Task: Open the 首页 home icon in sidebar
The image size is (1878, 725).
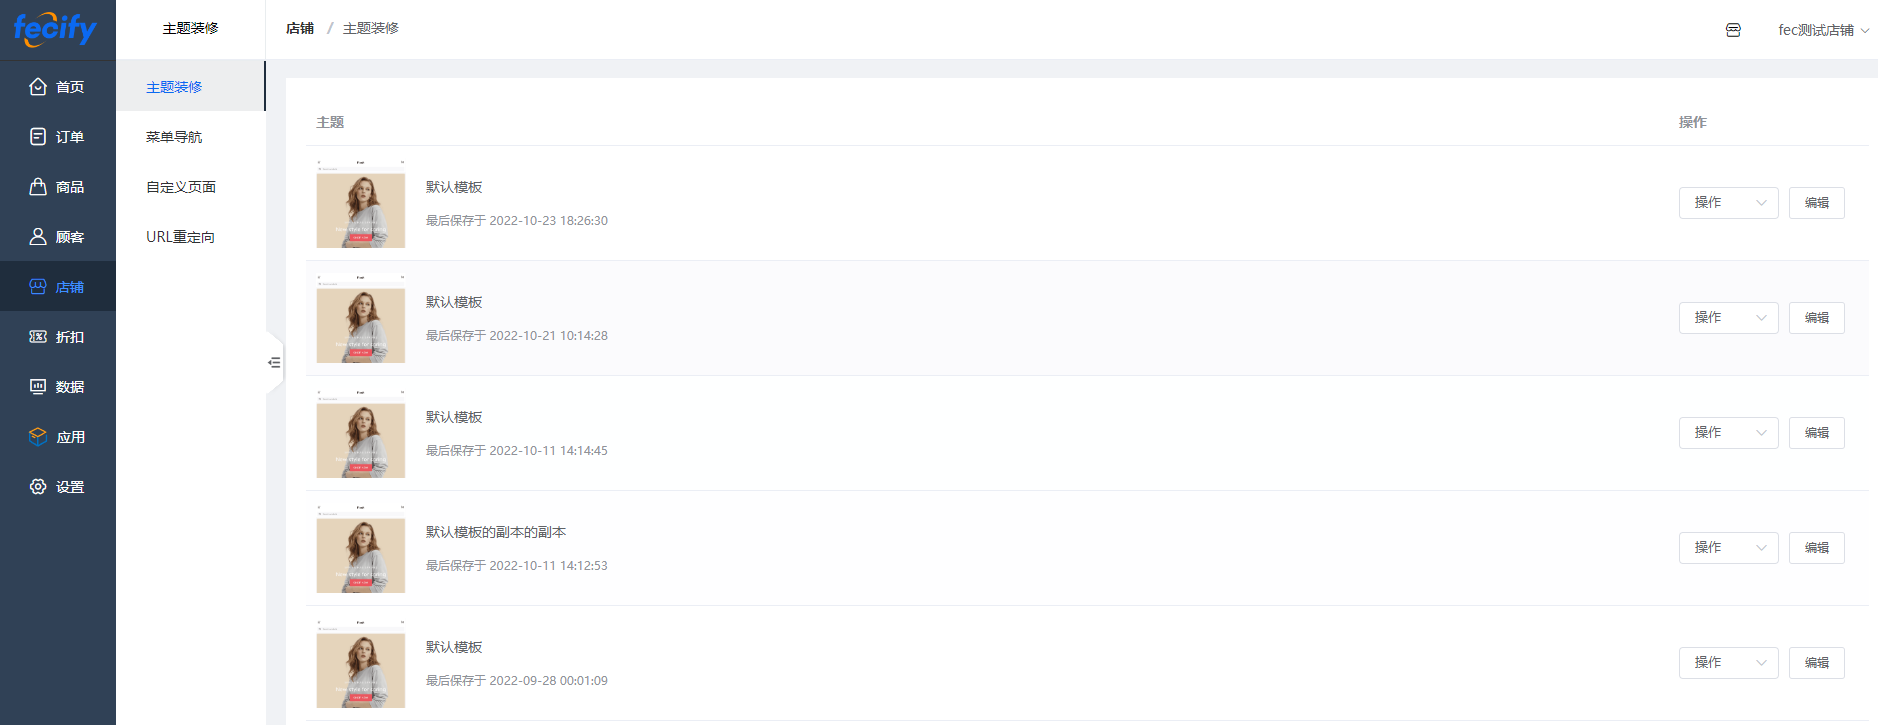Action: coord(38,87)
